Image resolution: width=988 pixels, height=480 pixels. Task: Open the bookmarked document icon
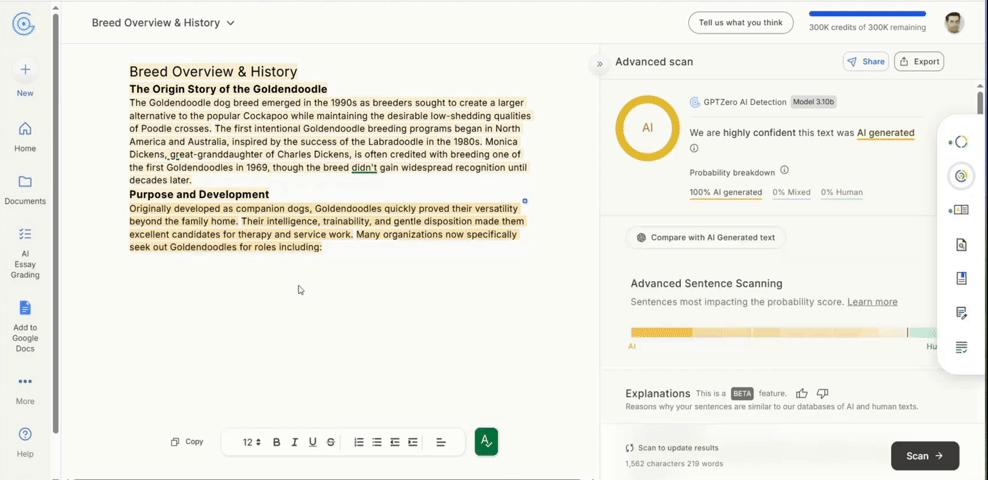pos(961,278)
